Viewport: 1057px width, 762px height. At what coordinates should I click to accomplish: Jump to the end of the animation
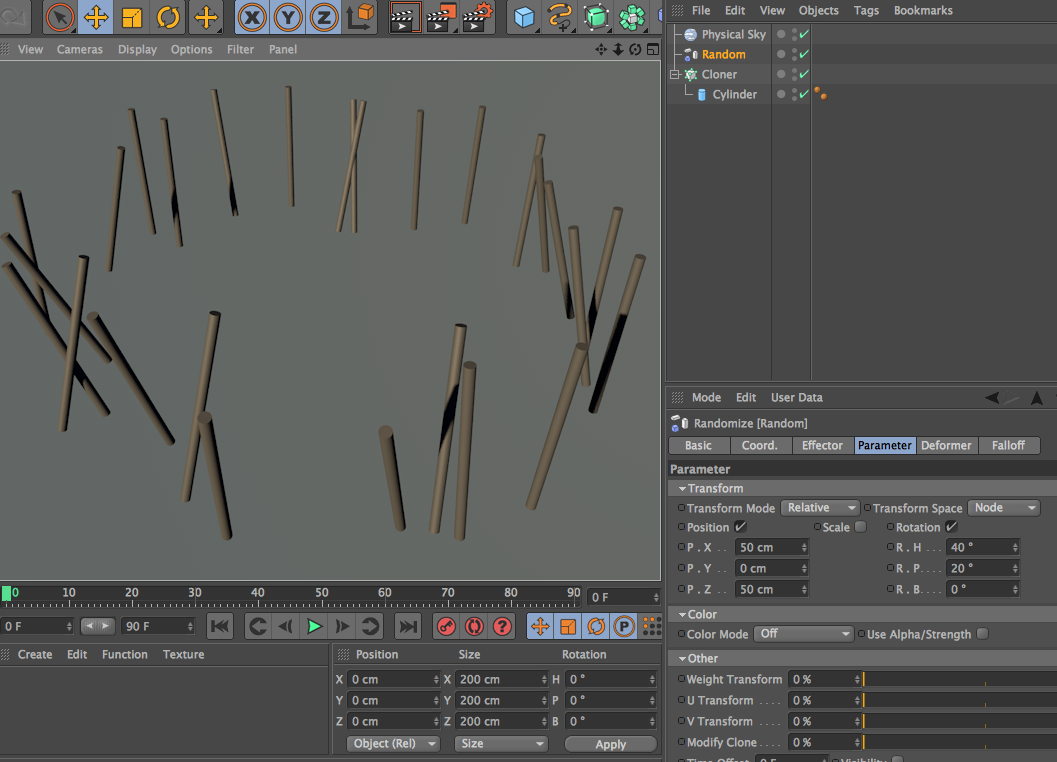(407, 627)
